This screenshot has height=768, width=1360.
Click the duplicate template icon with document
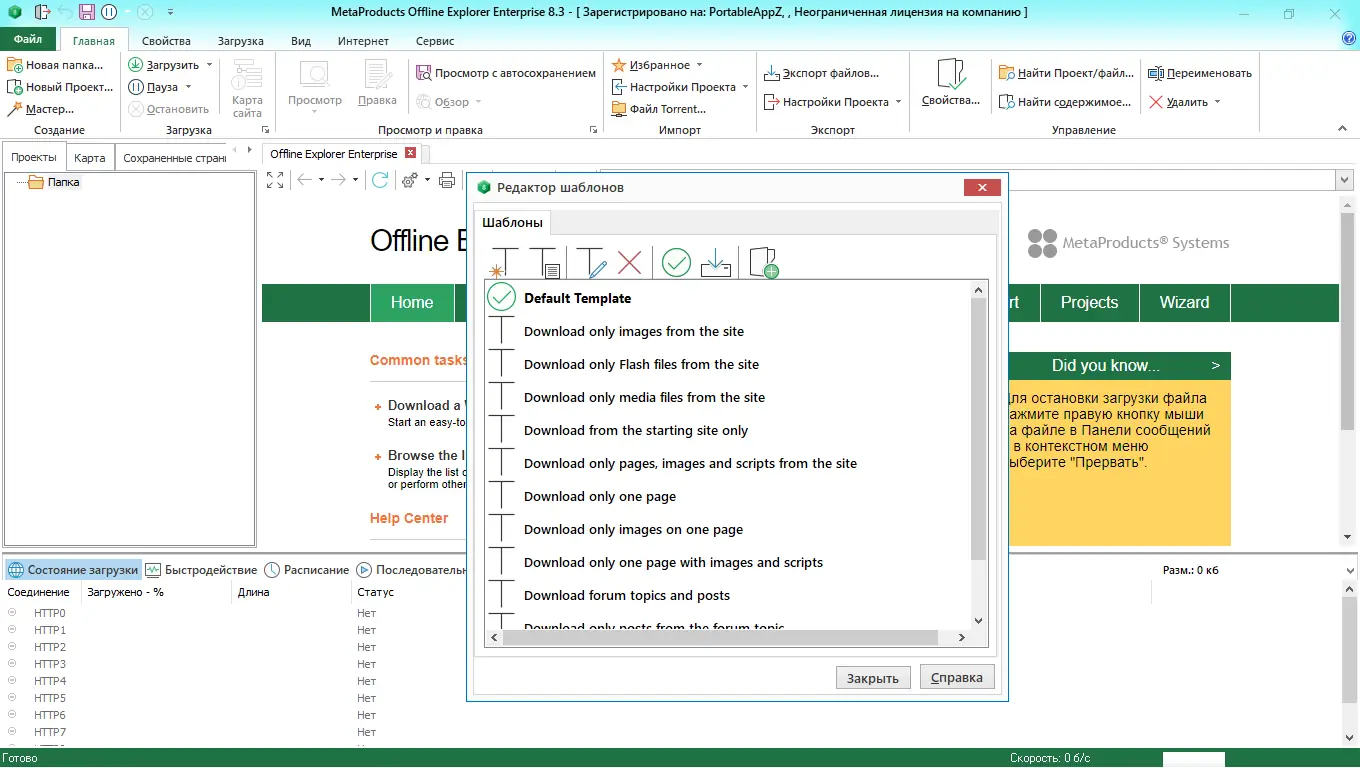pyautogui.click(x=544, y=262)
